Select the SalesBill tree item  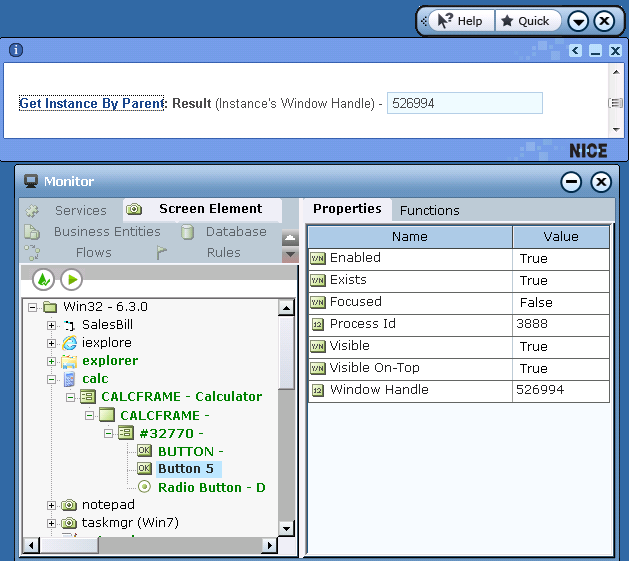[107, 325]
